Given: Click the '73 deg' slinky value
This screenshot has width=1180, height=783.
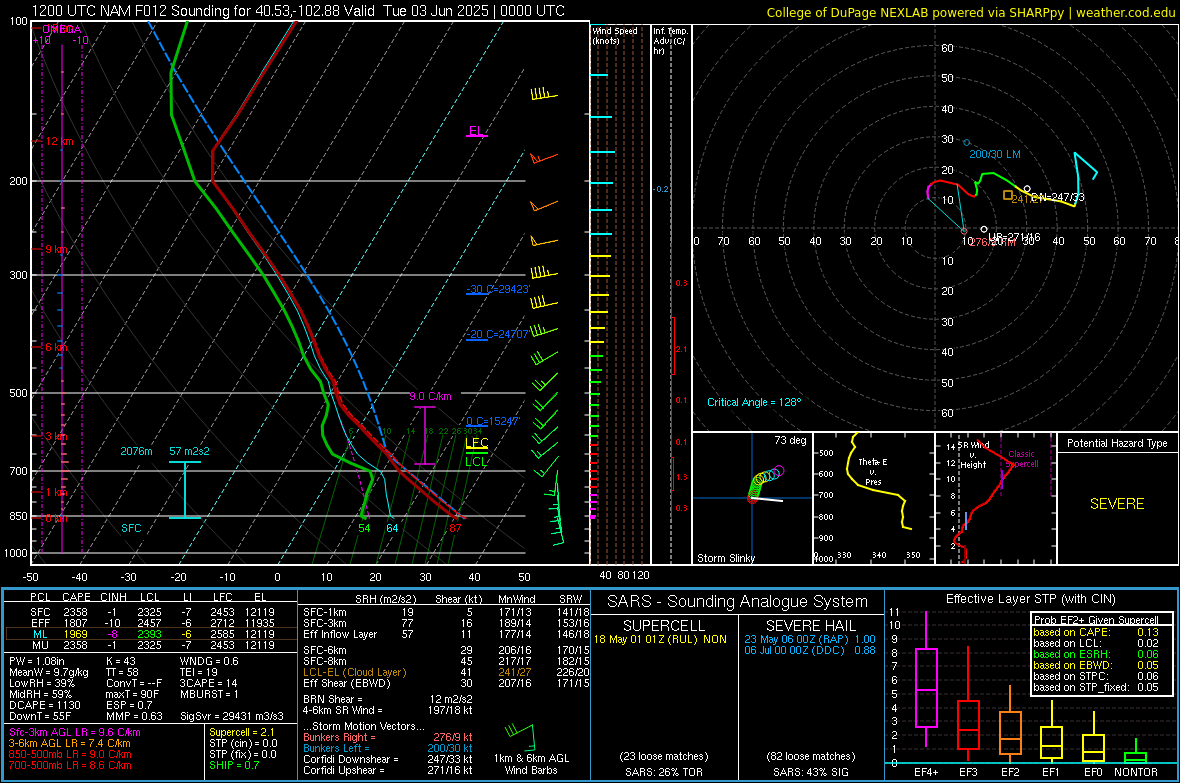Looking at the screenshot, I should click(x=790, y=440).
